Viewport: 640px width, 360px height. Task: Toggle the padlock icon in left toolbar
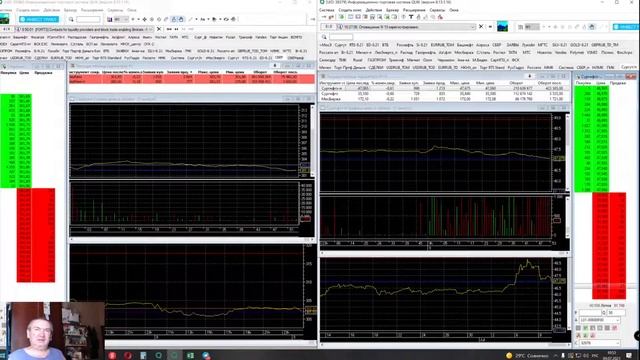(x=174, y=19)
